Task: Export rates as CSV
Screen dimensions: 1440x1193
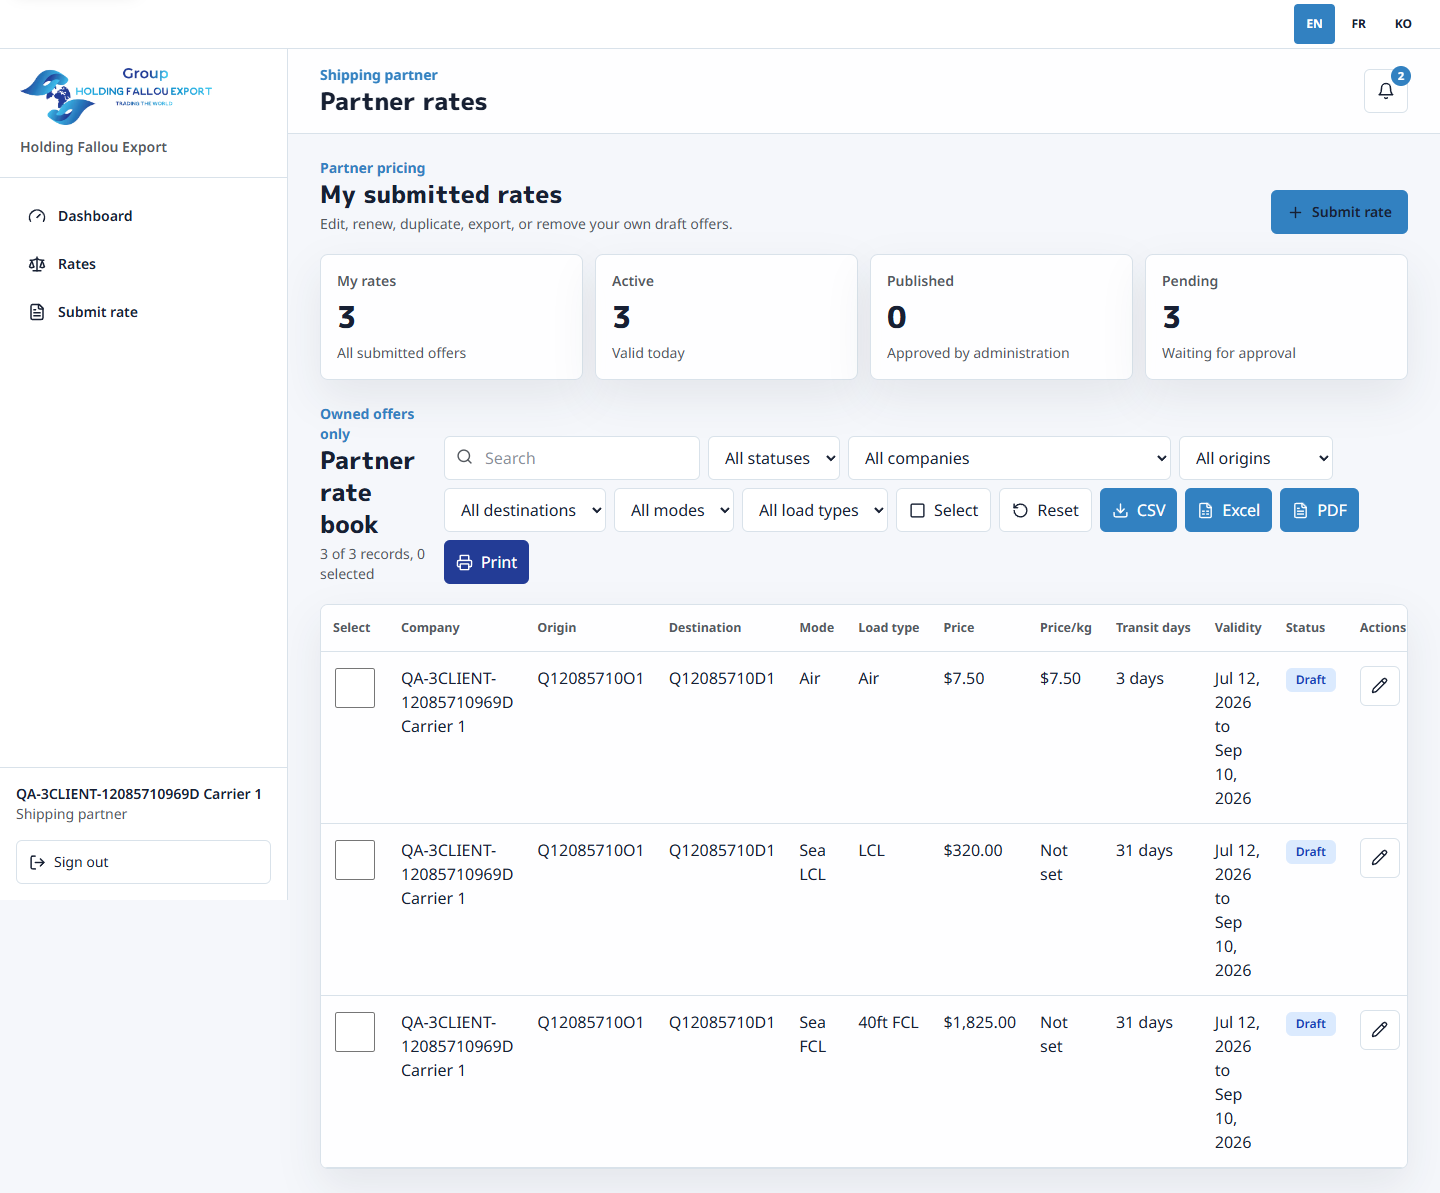Action: coord(1138,510)
